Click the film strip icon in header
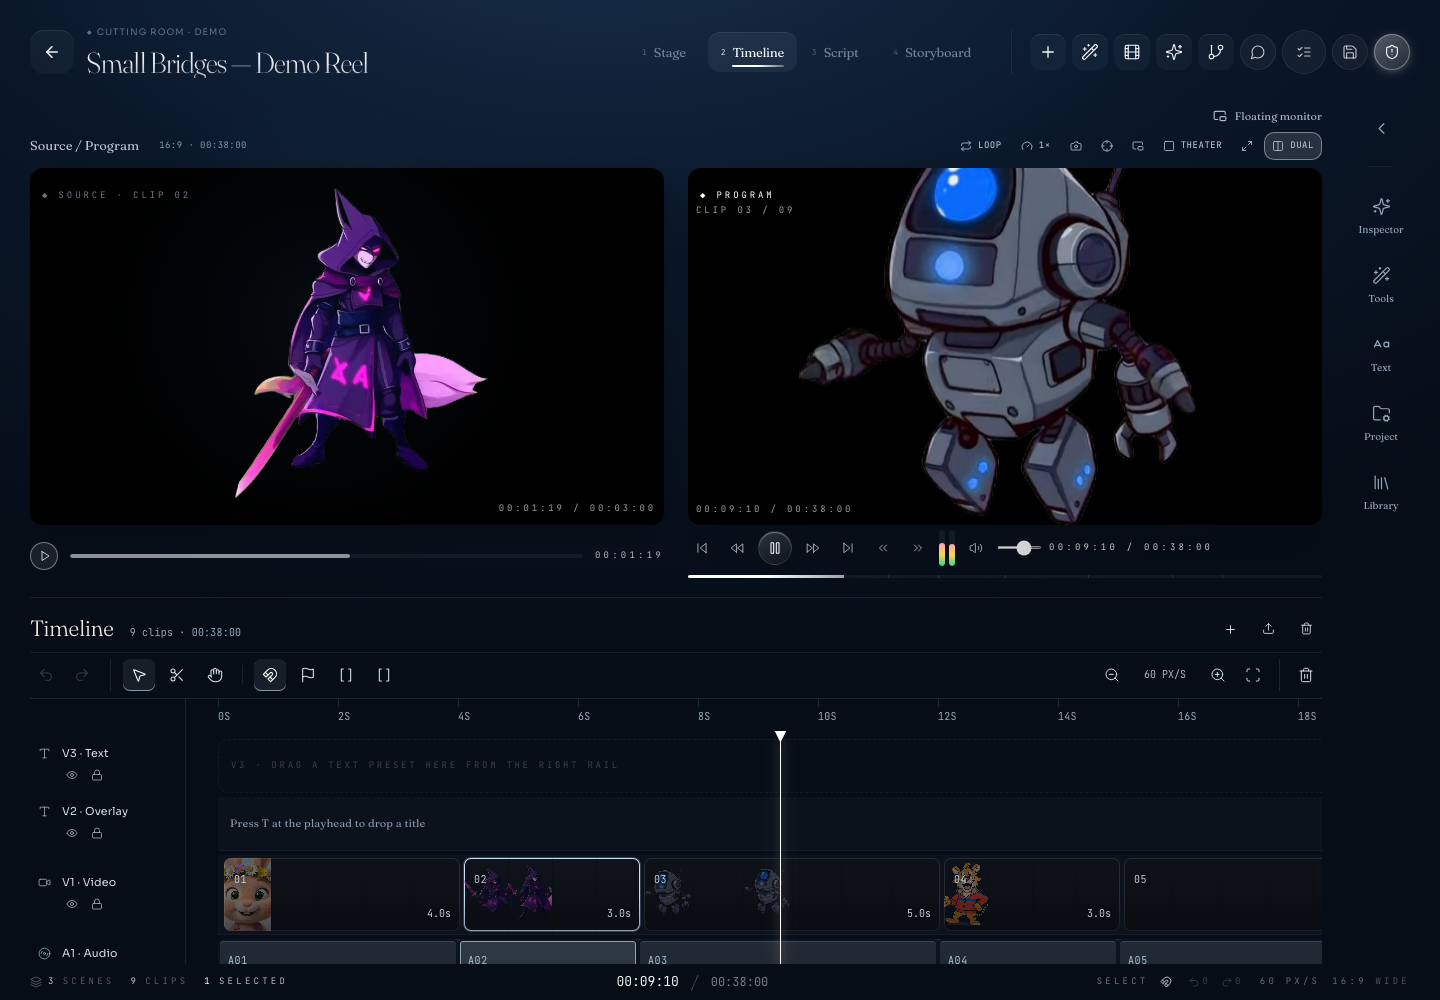 point(1132,52)
